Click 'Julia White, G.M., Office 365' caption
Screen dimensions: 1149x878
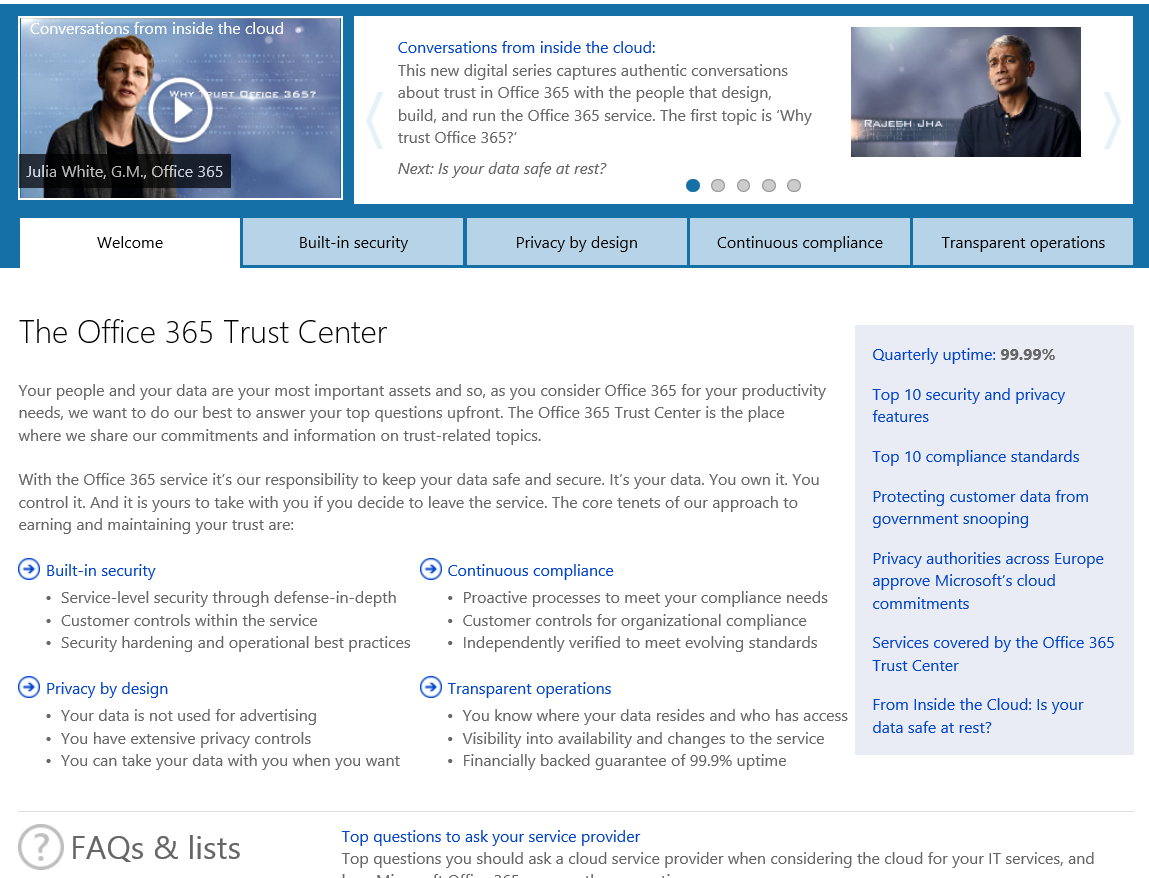125,171
